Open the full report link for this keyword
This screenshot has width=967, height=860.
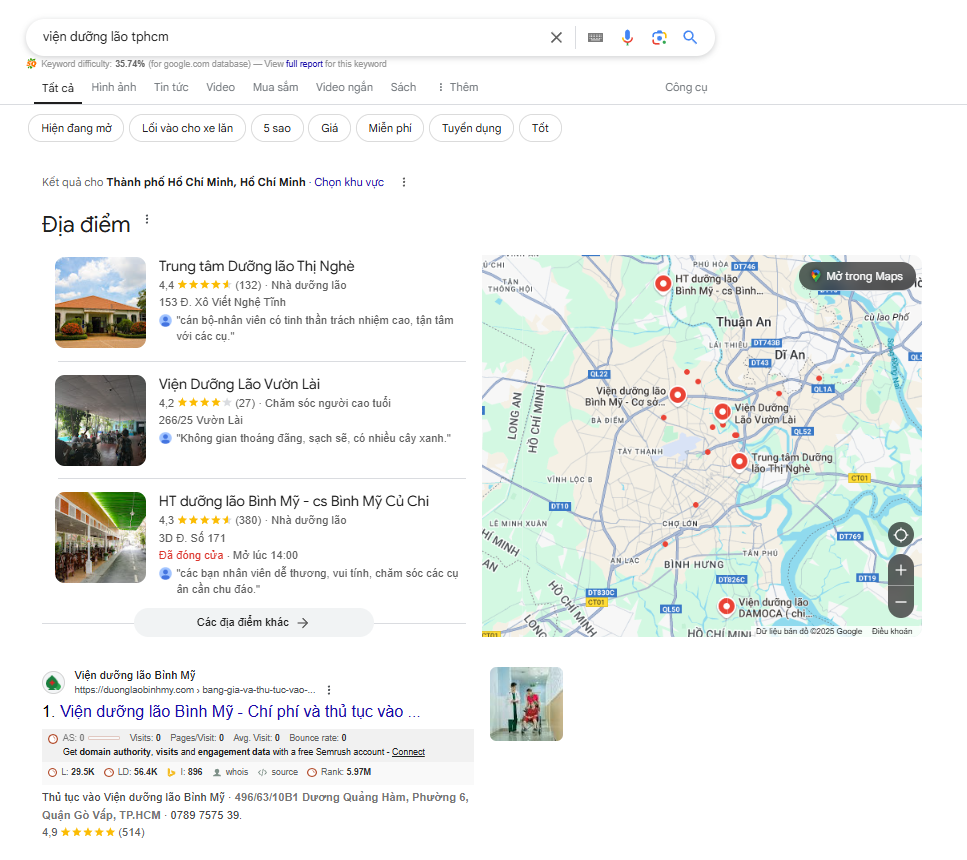pos(305,64)
